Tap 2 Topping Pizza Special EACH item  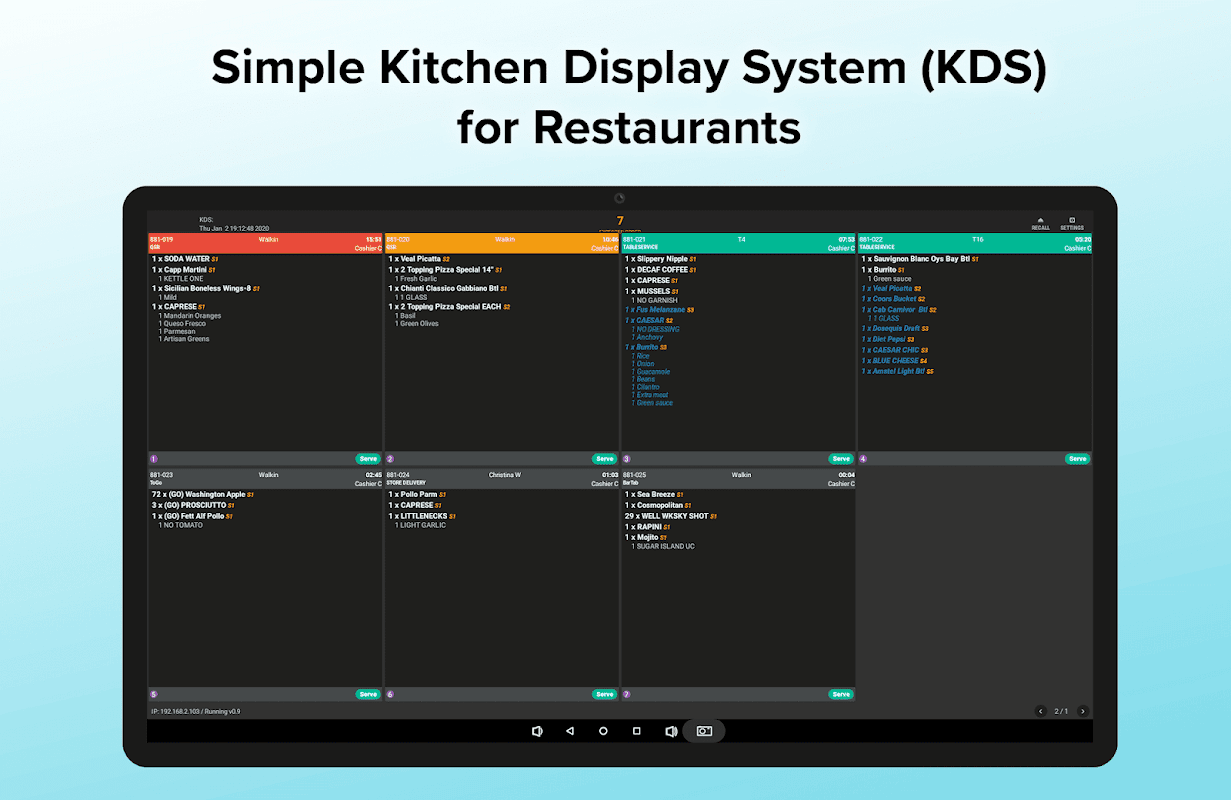(449, 307)
